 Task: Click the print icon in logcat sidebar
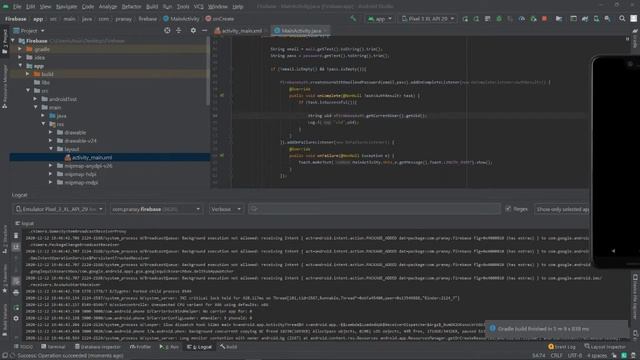16,293
